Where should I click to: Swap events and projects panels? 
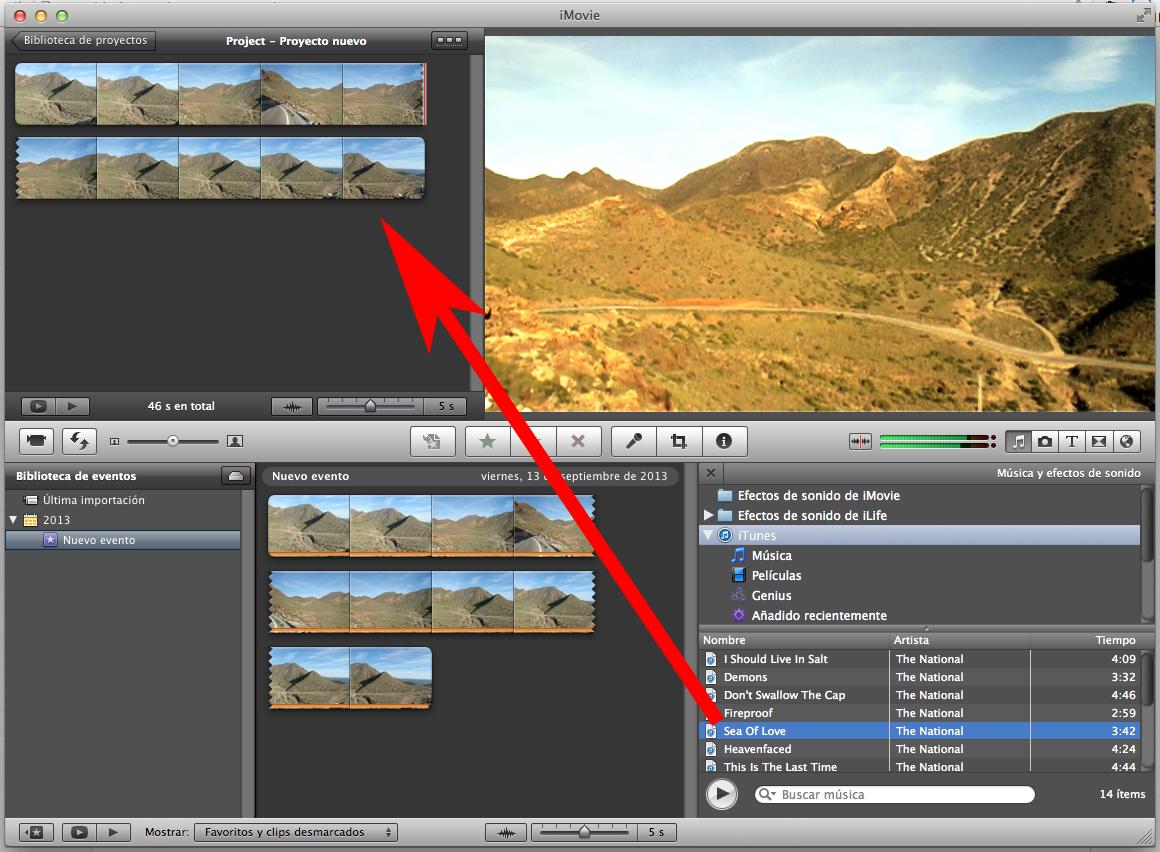pyautogui.click(x=79, y=440)
